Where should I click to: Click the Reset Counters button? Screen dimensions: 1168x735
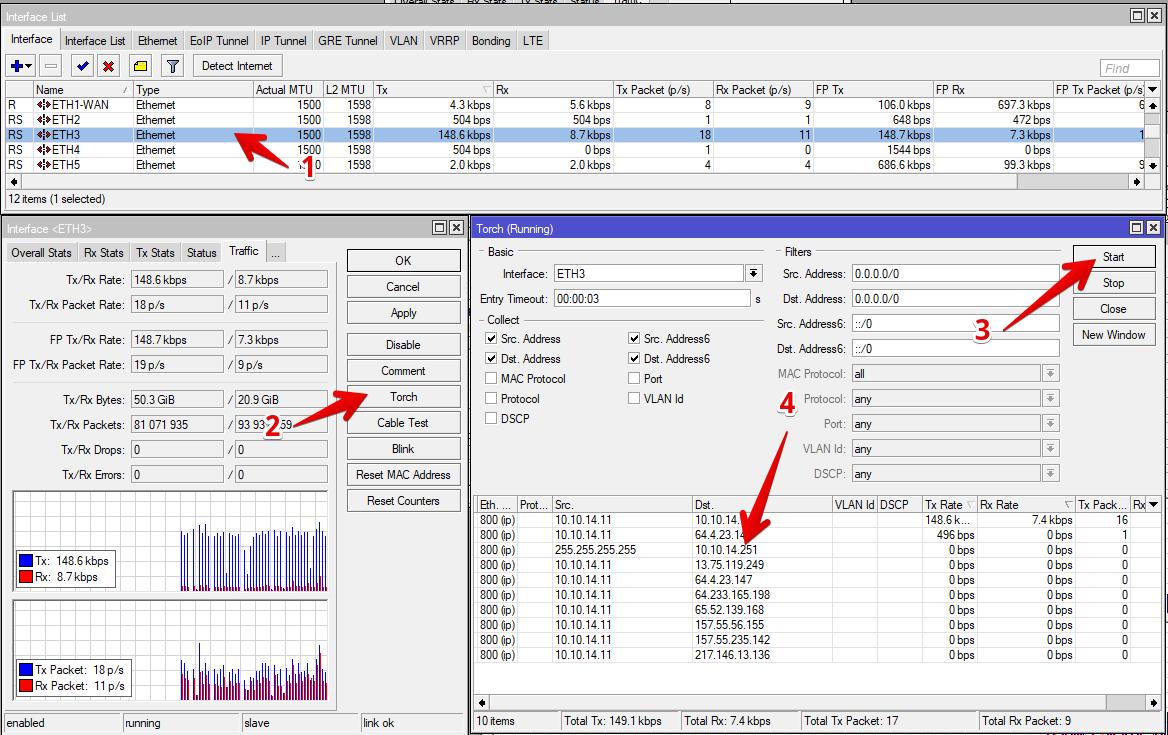[x=403, y=501]
